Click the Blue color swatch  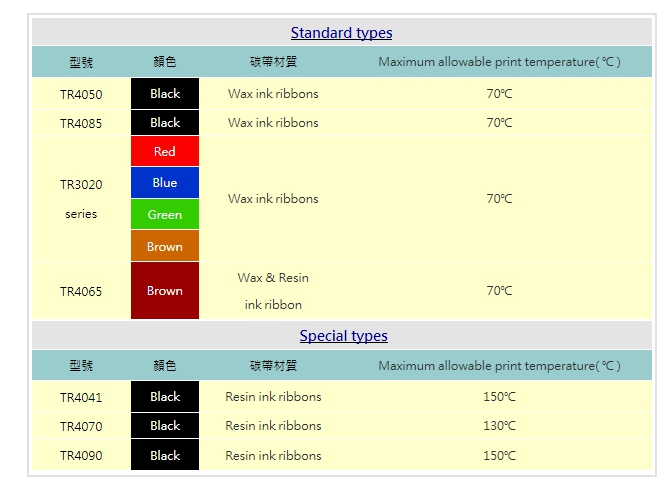point(165,183)
